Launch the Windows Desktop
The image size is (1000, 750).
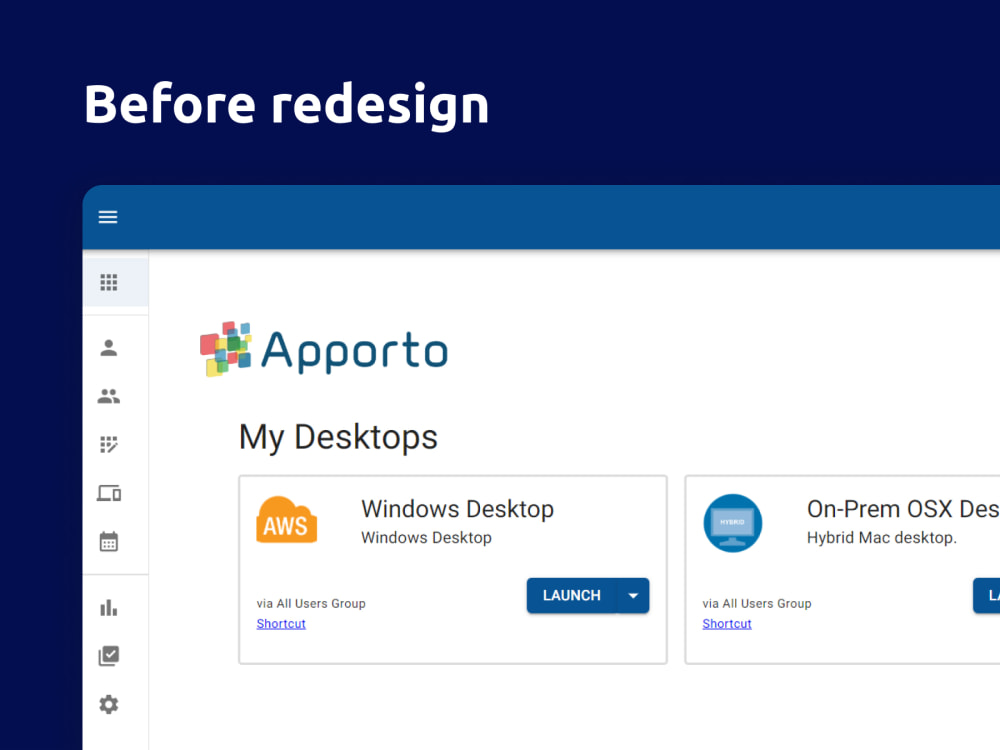click(x=571, y=596)
